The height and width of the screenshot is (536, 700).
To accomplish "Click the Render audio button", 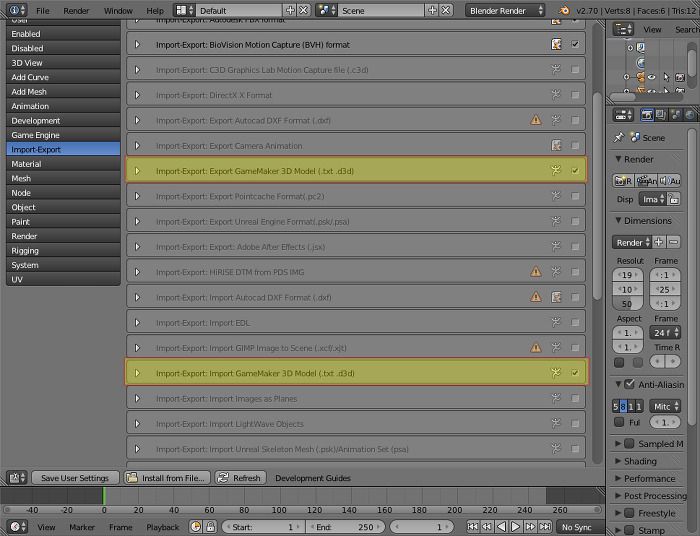I will pos(669,181).
